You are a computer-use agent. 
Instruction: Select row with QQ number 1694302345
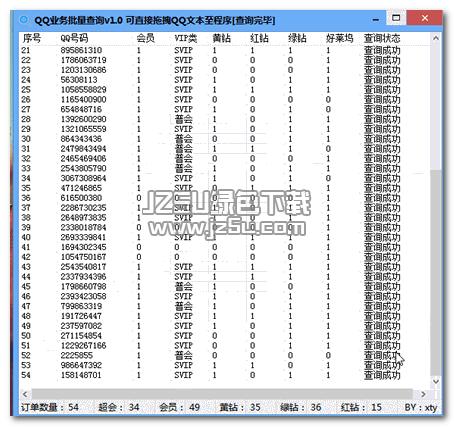pos(211,247)
